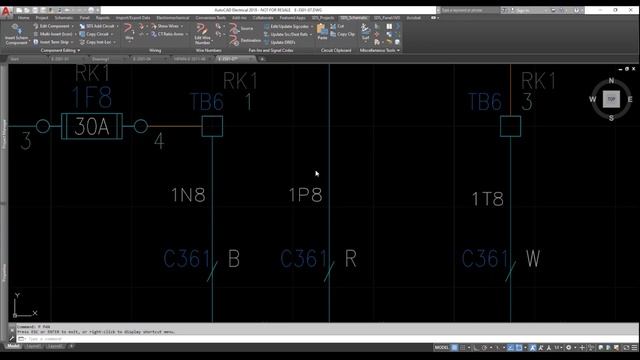This screenshot has width=640, height=360.
Task: Click Destination signal arrow tool
Action: click(x=245, y=40)
